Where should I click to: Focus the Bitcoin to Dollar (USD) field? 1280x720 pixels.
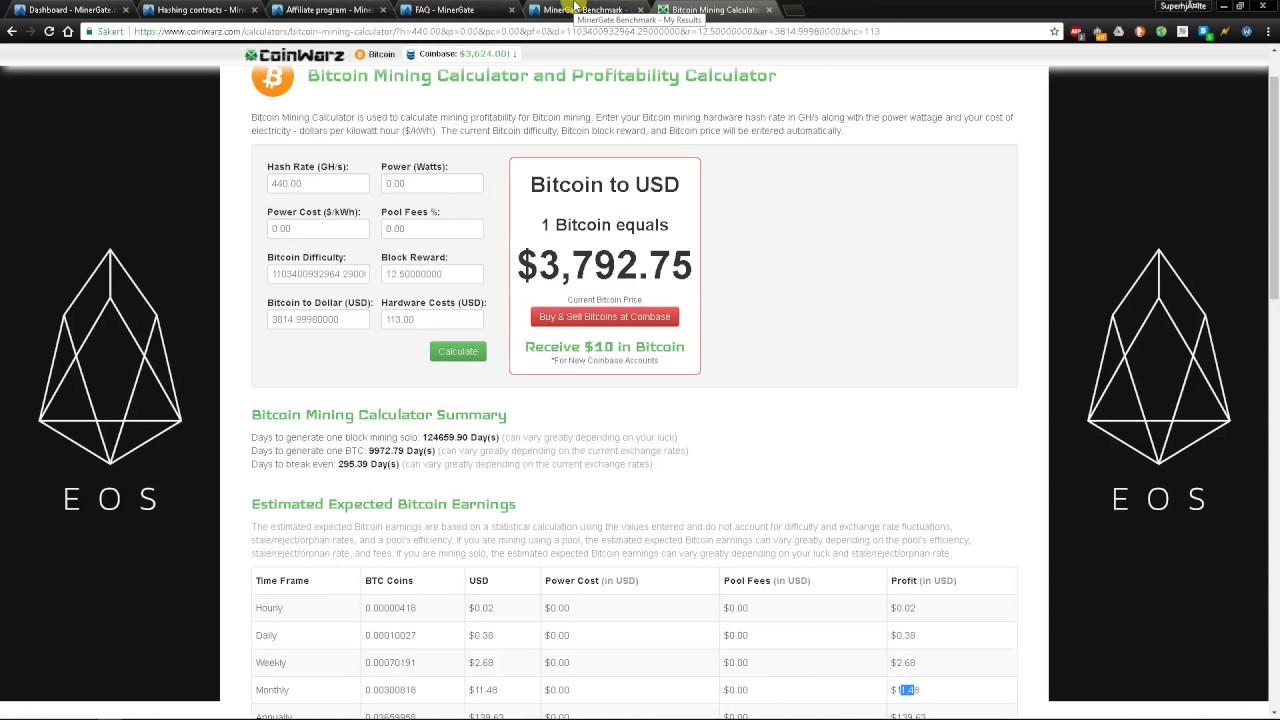tap(318, 320)
